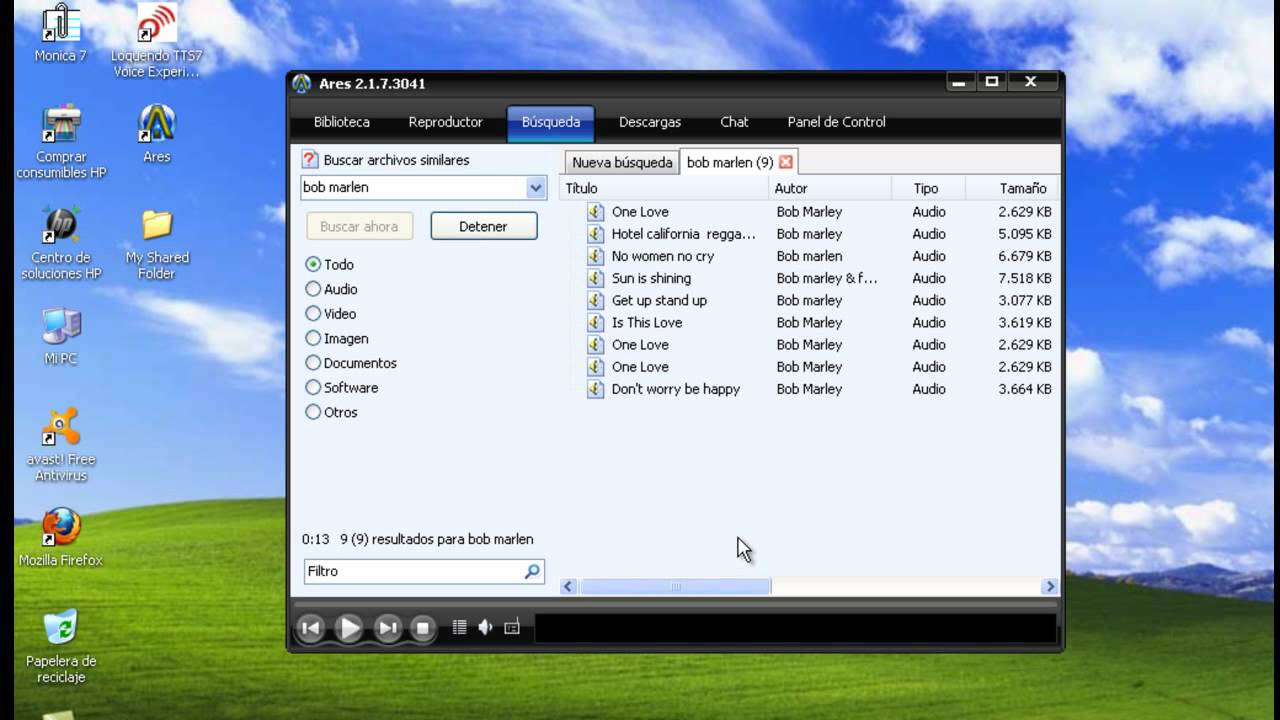Click the Detener button
This screenshot has height=720, width=1280.
(484, 226)
